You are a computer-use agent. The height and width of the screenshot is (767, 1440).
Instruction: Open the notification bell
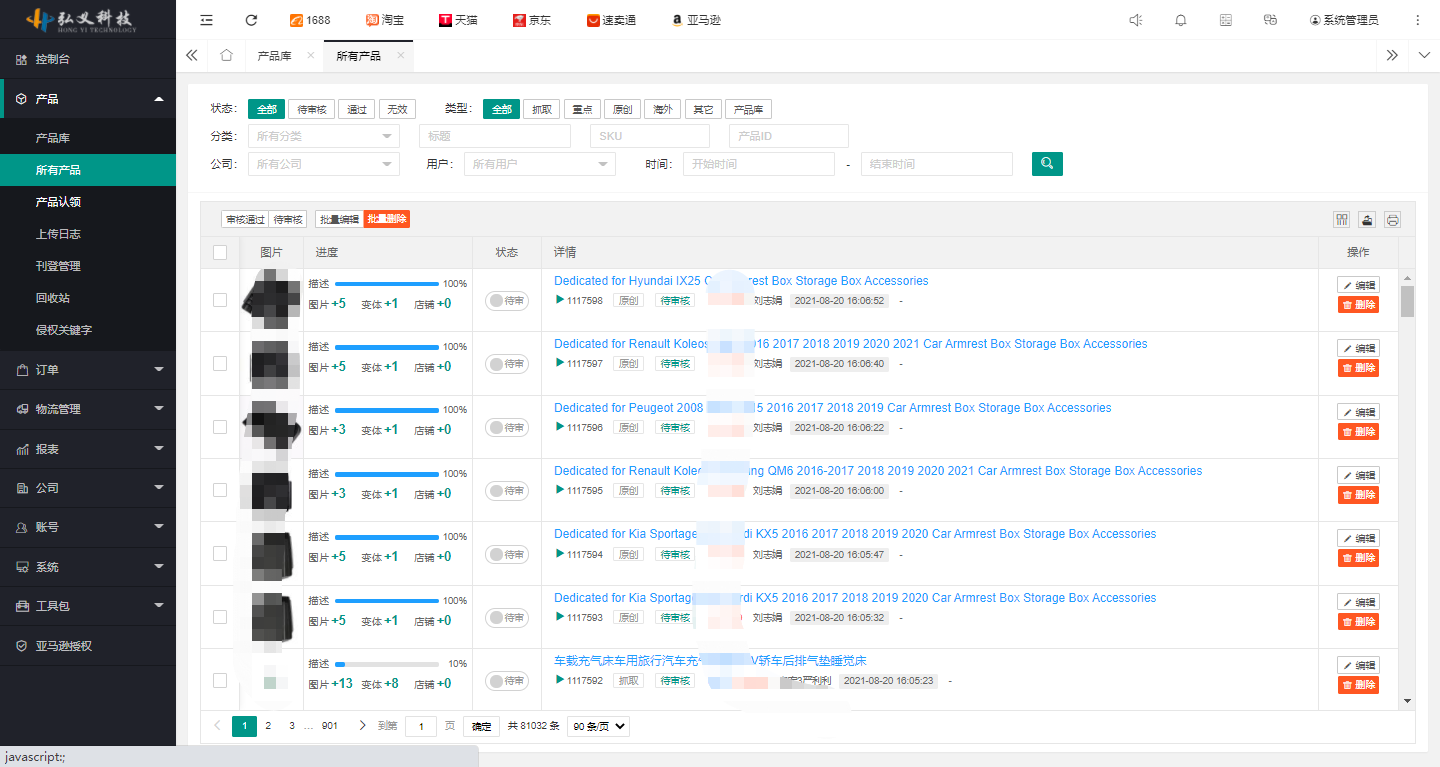tap(1181, 20)
